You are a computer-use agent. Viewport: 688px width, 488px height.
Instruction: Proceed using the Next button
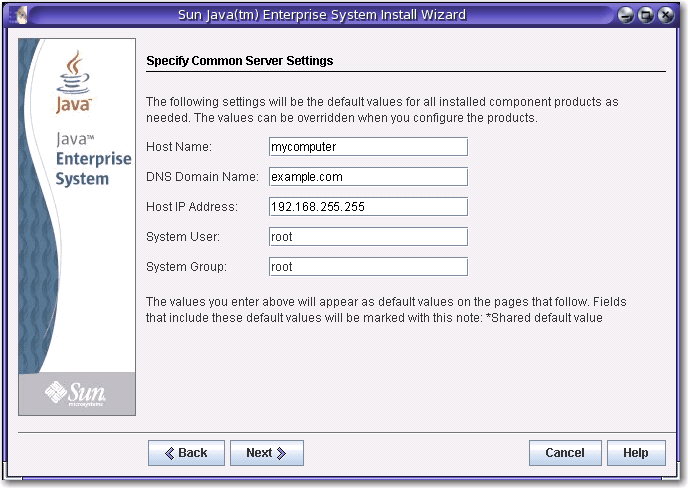click(267, 453)
